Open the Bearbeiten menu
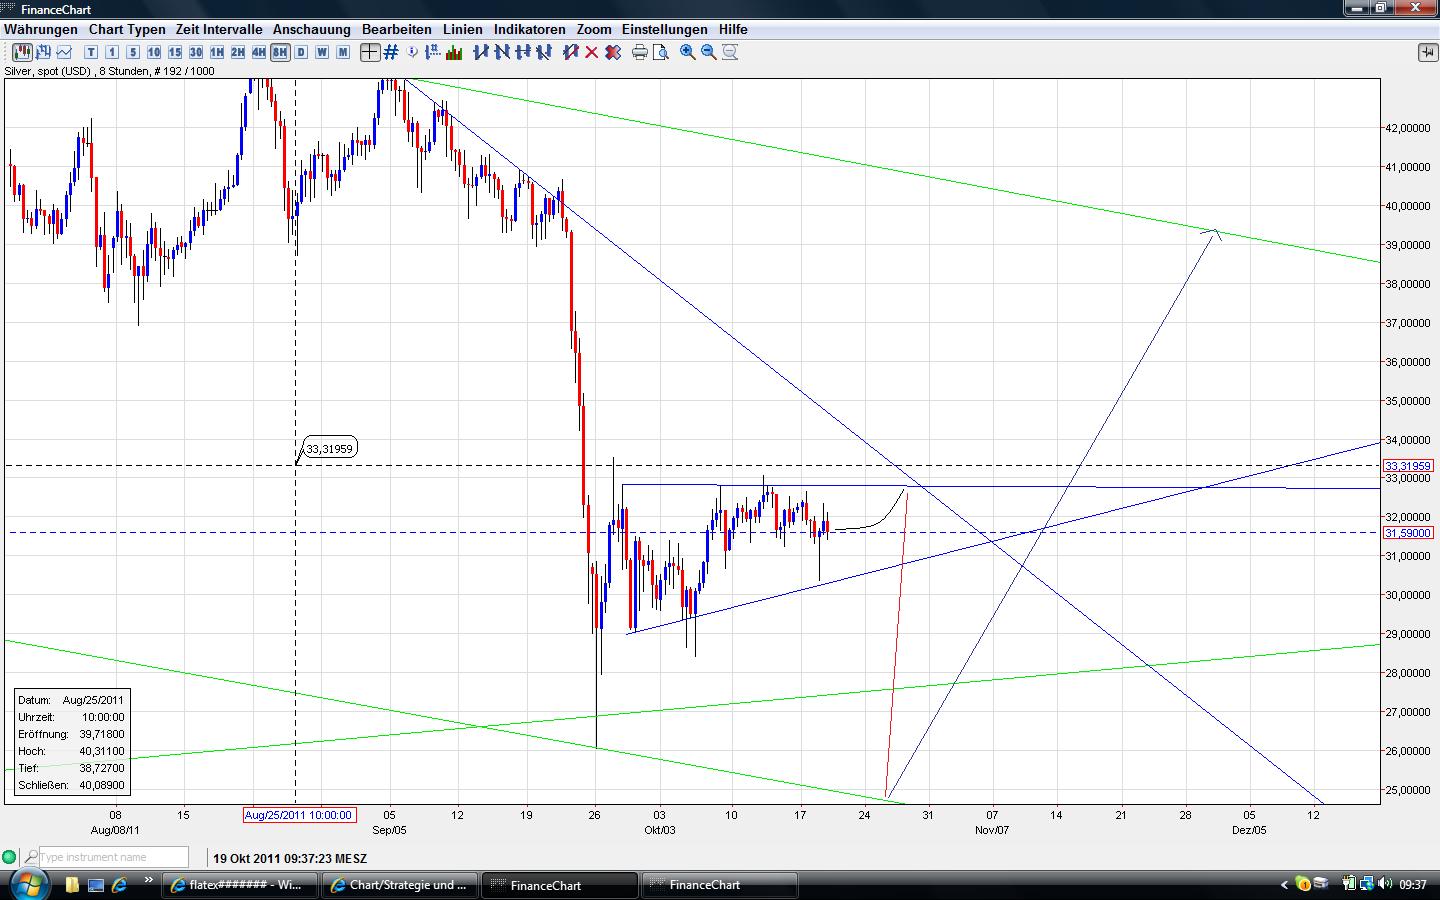The height and width of the screenshot is (900, 1440). (x=397, y=30)
